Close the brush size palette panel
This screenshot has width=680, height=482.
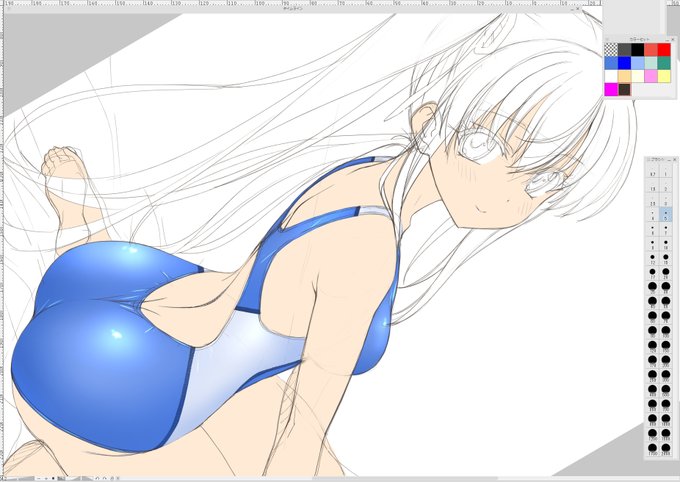click(675, 159)
